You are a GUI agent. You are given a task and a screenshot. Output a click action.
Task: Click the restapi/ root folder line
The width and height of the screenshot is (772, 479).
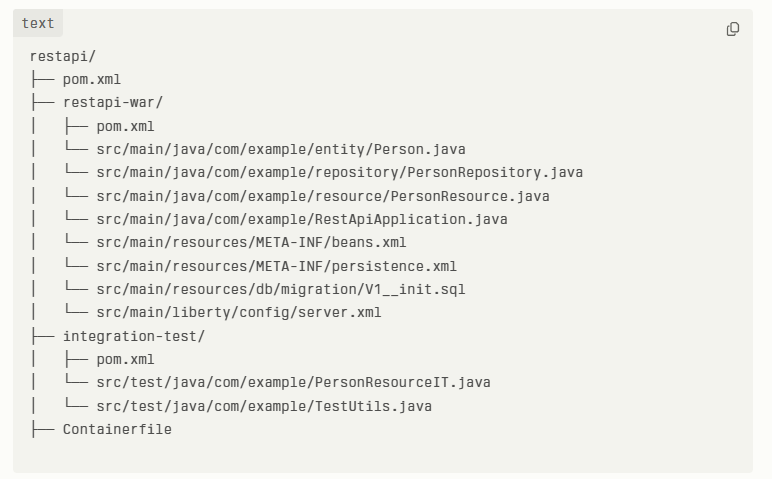63,56
